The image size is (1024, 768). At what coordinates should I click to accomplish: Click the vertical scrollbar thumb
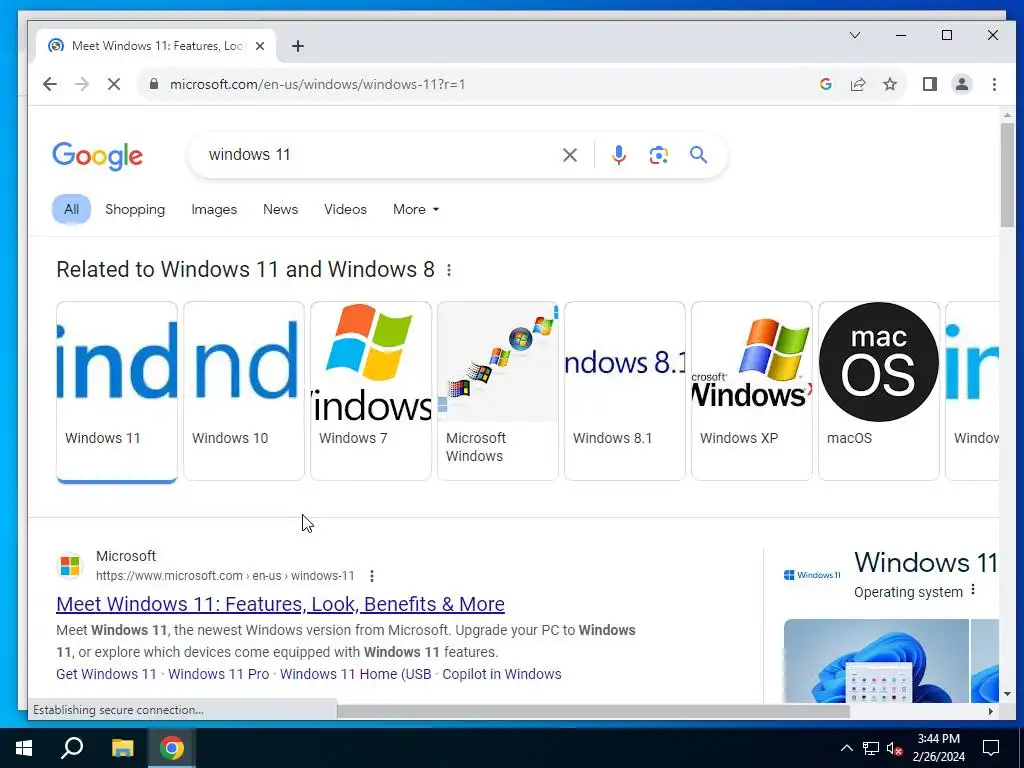[1006, 175]
